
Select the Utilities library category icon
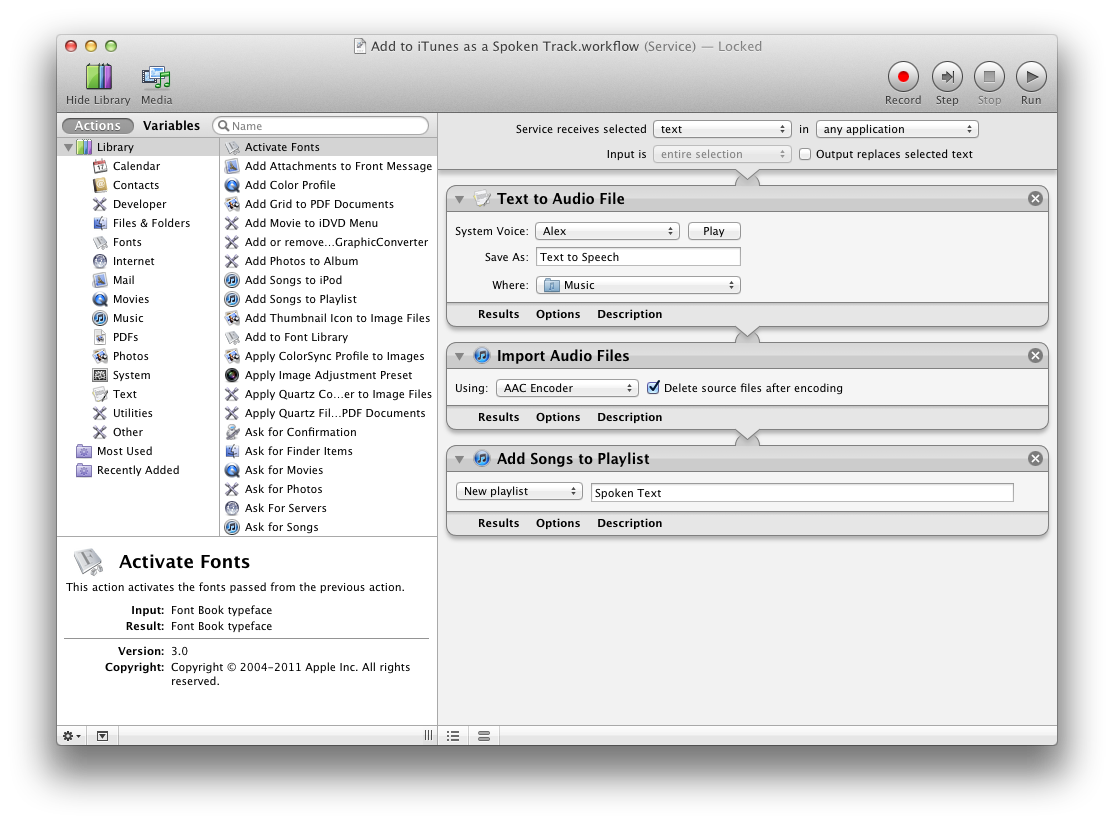pyautogui.click(x=100, y=413)
